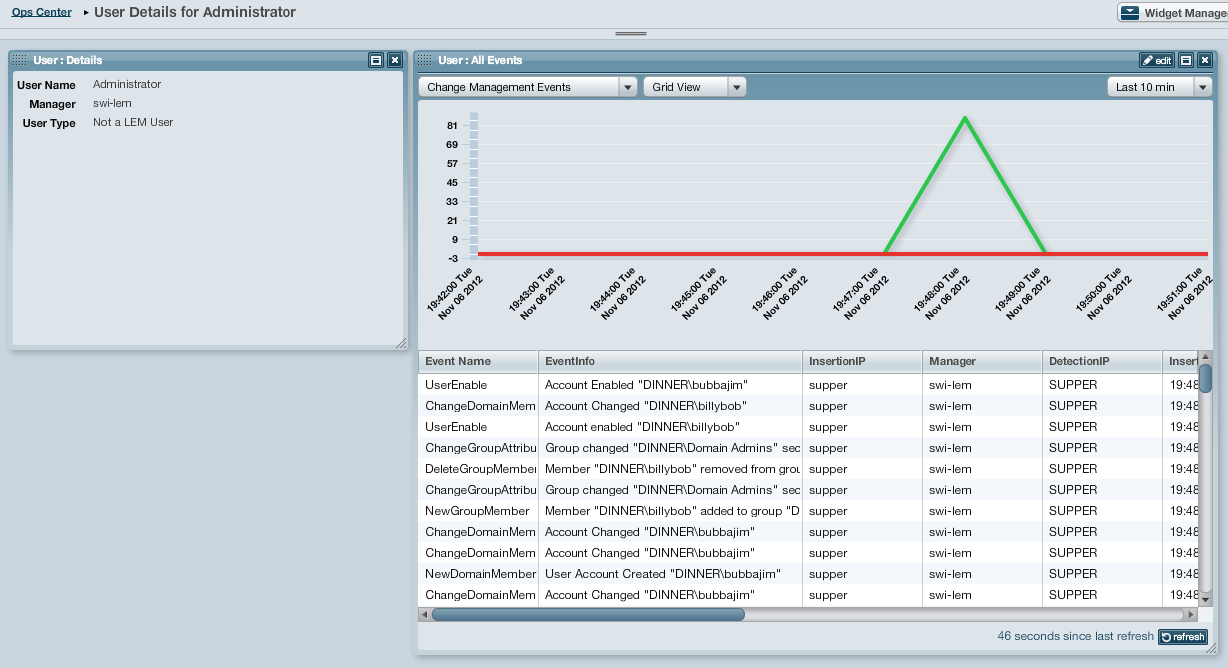
Task: Click the grid scroll right arrow
Action: (x=1190, y=615)
